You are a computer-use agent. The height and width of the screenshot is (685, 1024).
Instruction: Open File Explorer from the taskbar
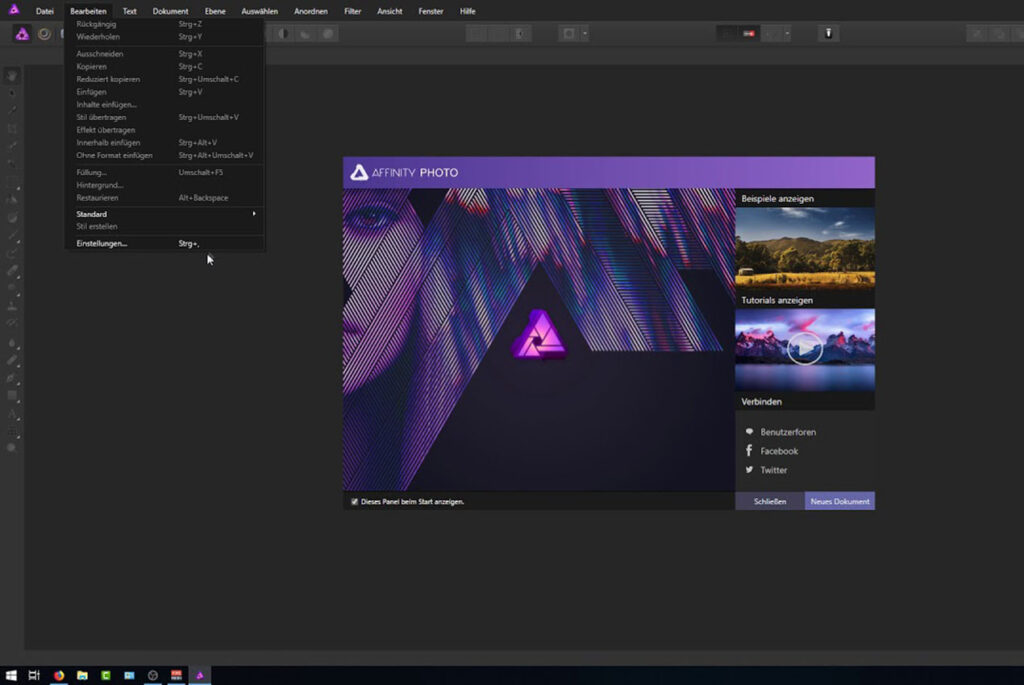coord(83,676)
